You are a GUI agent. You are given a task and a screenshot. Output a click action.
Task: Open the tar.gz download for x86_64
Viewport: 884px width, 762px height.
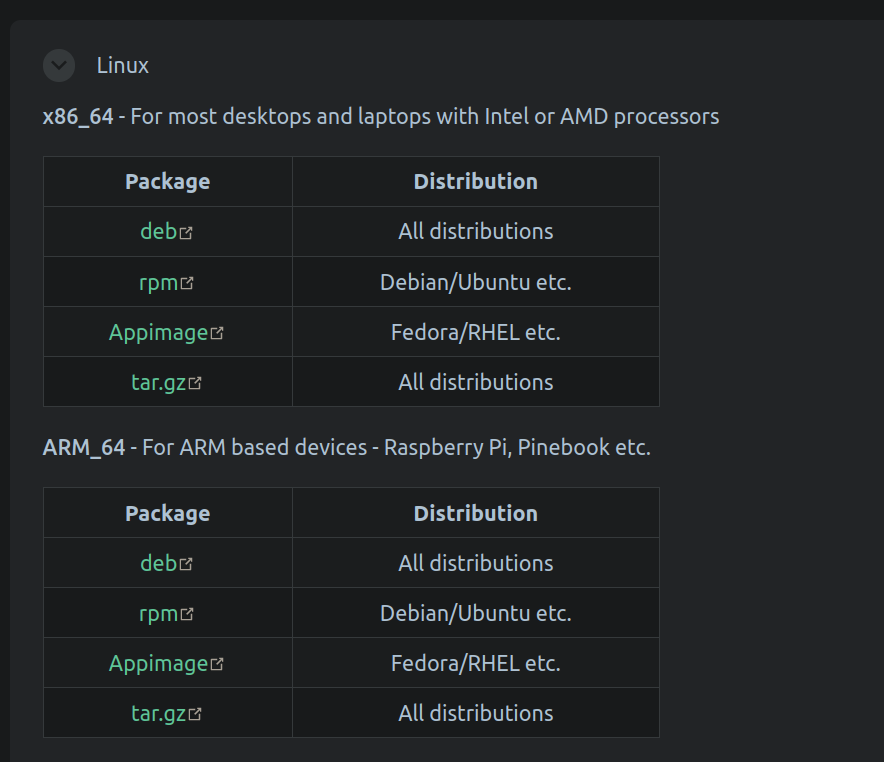click(163, 381)
